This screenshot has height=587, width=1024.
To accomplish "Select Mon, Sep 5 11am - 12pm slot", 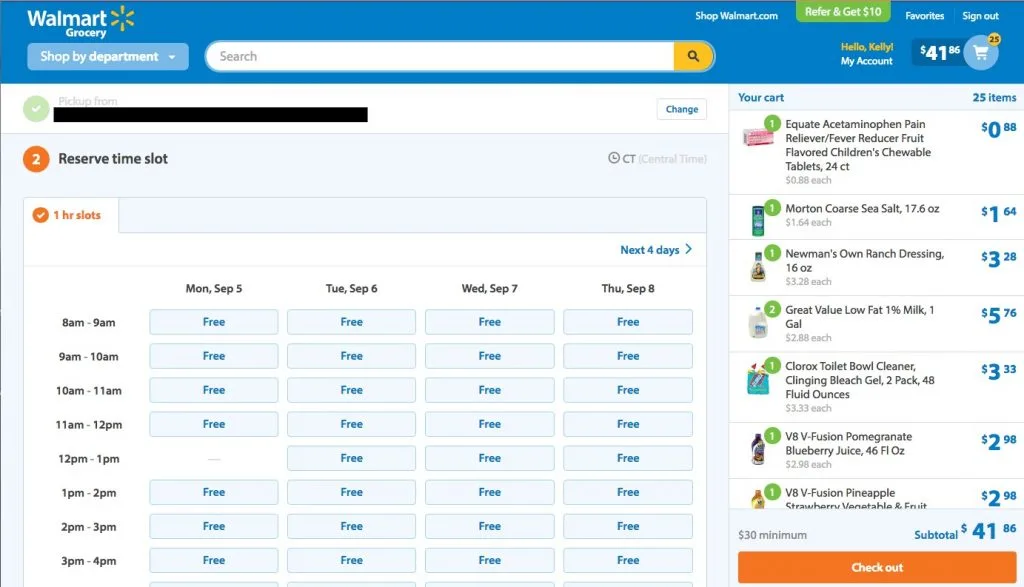I will (x=214, y=424).
